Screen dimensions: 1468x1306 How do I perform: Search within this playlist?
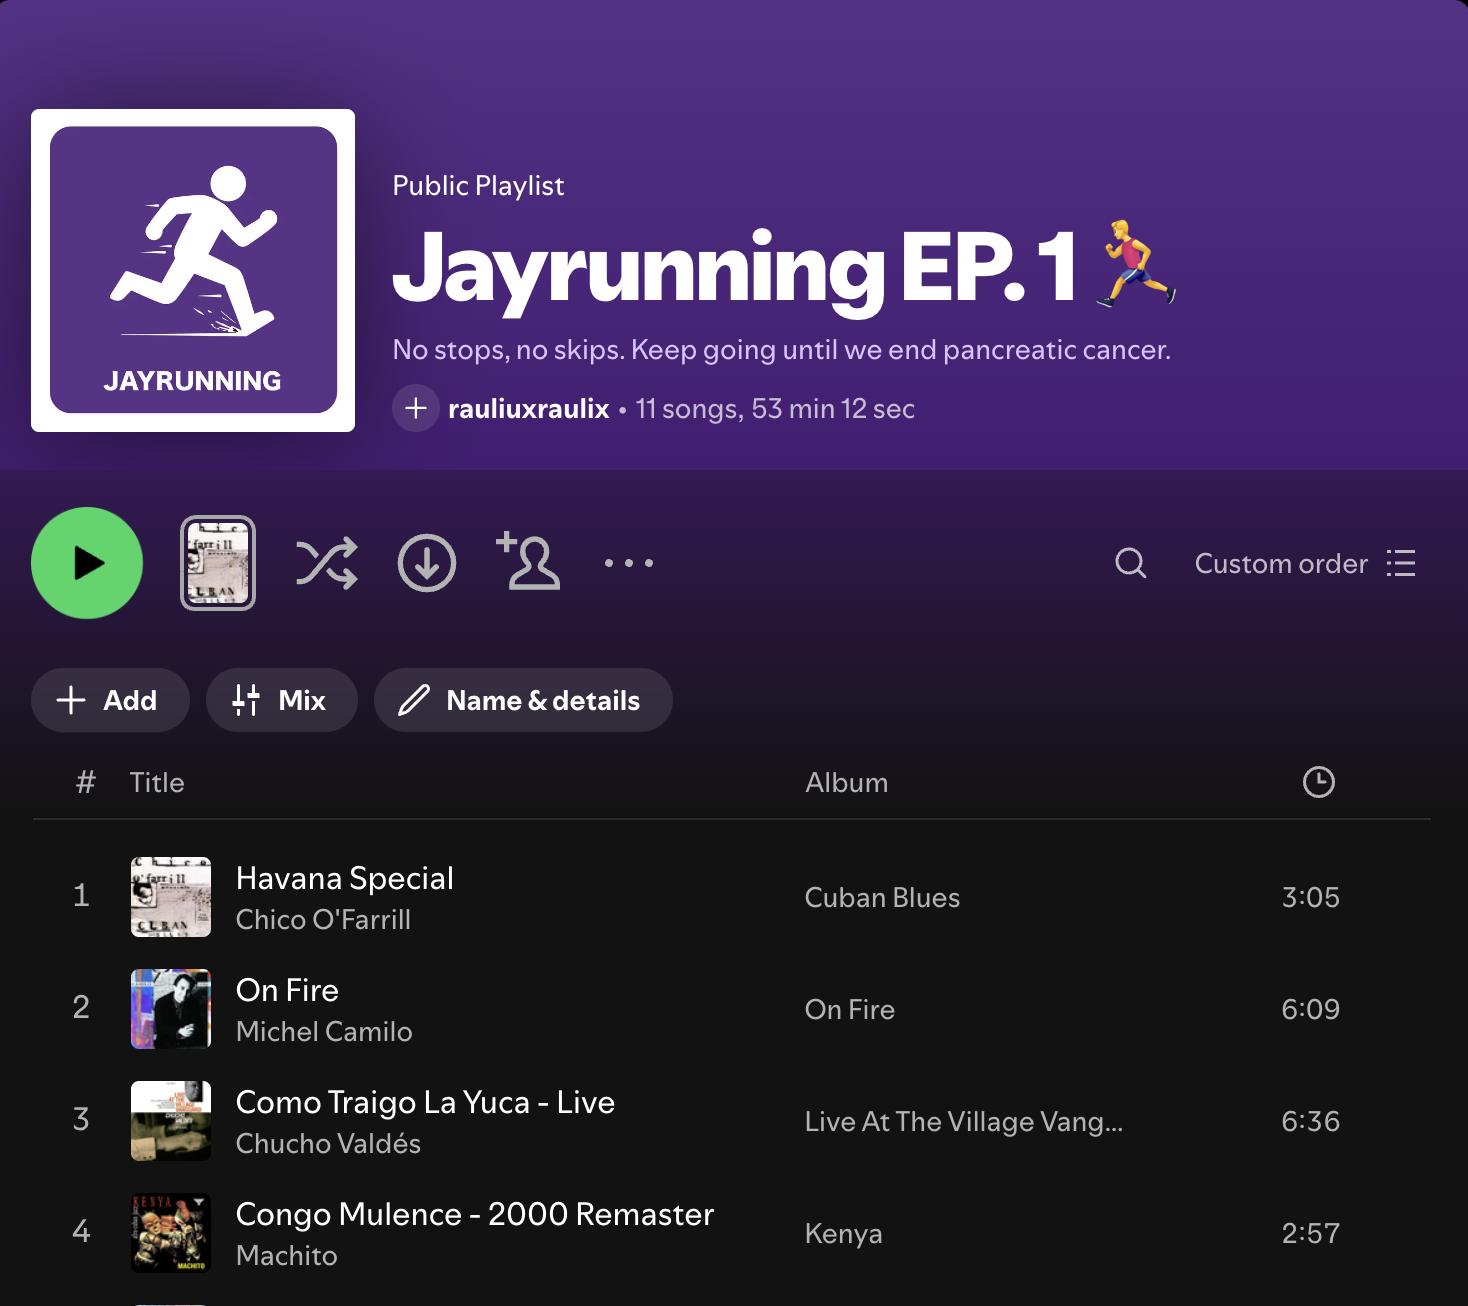click(1130, 563)
